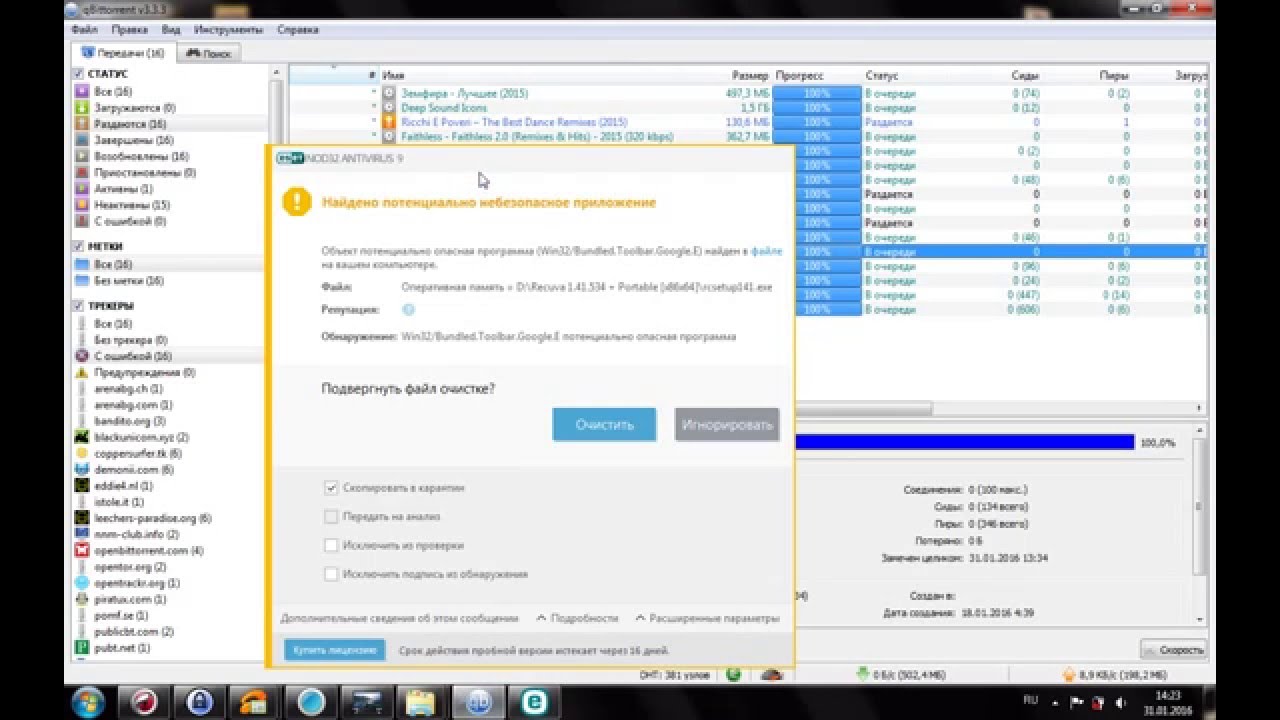Click the leechers-paradise.org tracker icon

83,518
